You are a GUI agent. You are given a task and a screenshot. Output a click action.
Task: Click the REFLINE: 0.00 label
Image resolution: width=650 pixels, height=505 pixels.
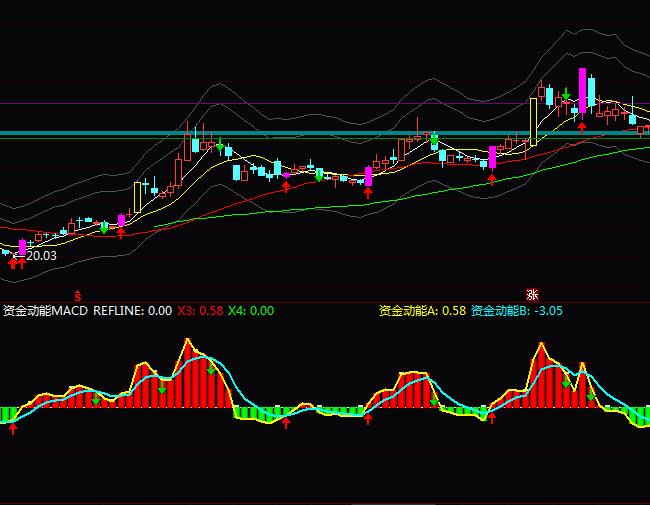132,311
